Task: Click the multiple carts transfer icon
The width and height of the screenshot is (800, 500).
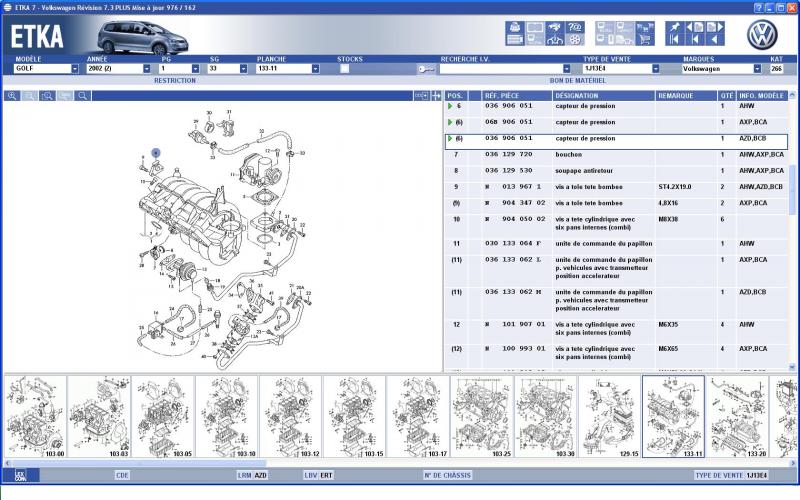Action: [x=645, y=27]
